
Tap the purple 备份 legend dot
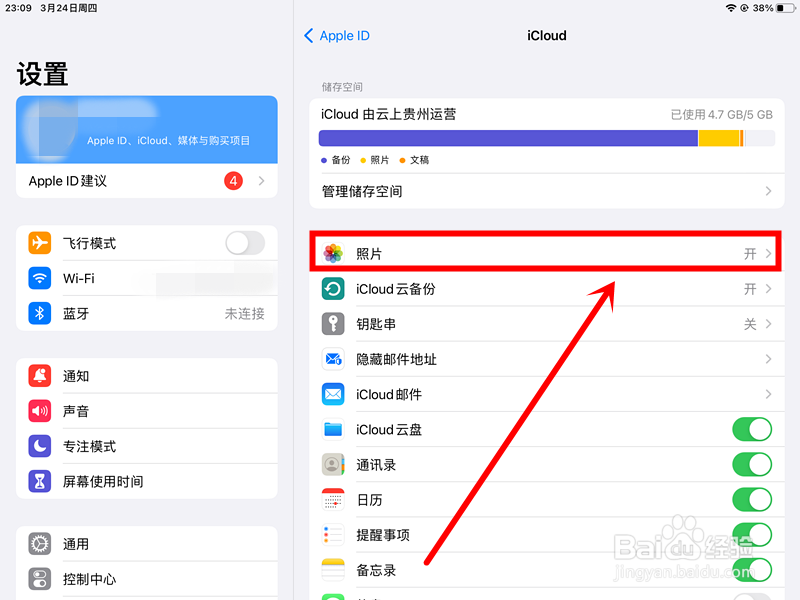pos(323,160)
